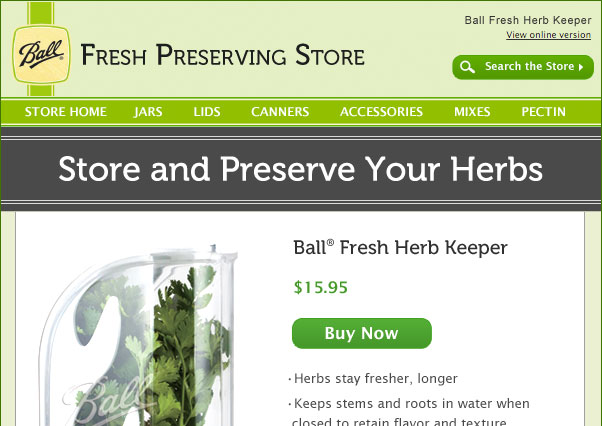This screenshot has height=426, width=602.
Task: Click the Ball Fresh Herb Keeper product title
Action: coord(400,248)
